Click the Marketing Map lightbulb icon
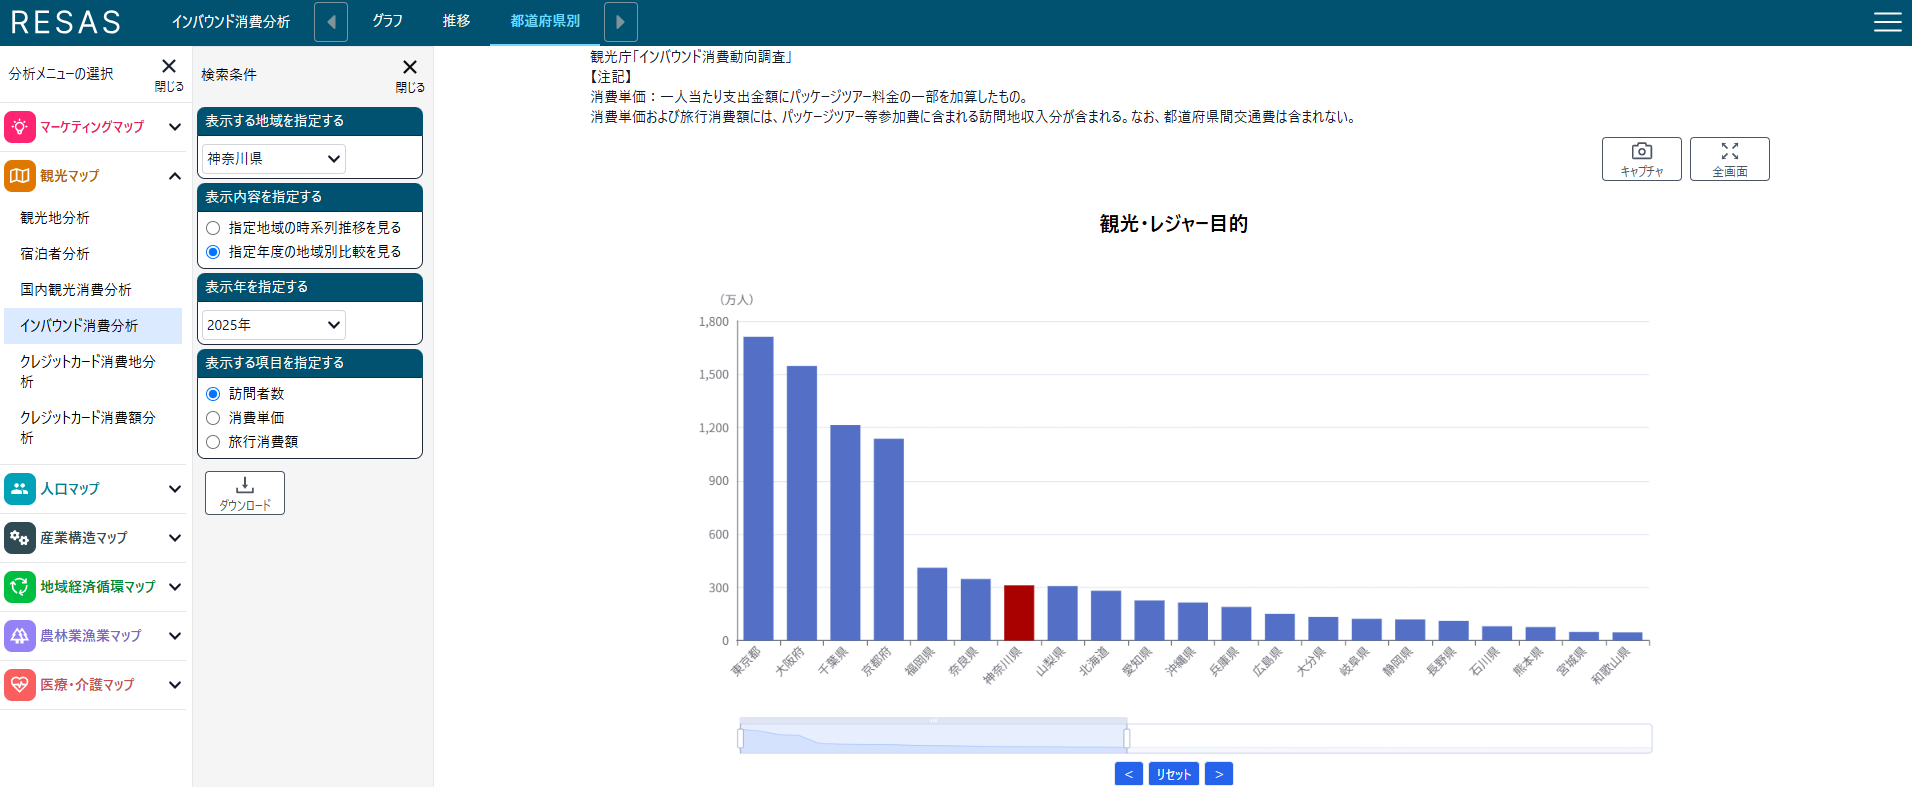1912x787 pixels. coord(20,127)
